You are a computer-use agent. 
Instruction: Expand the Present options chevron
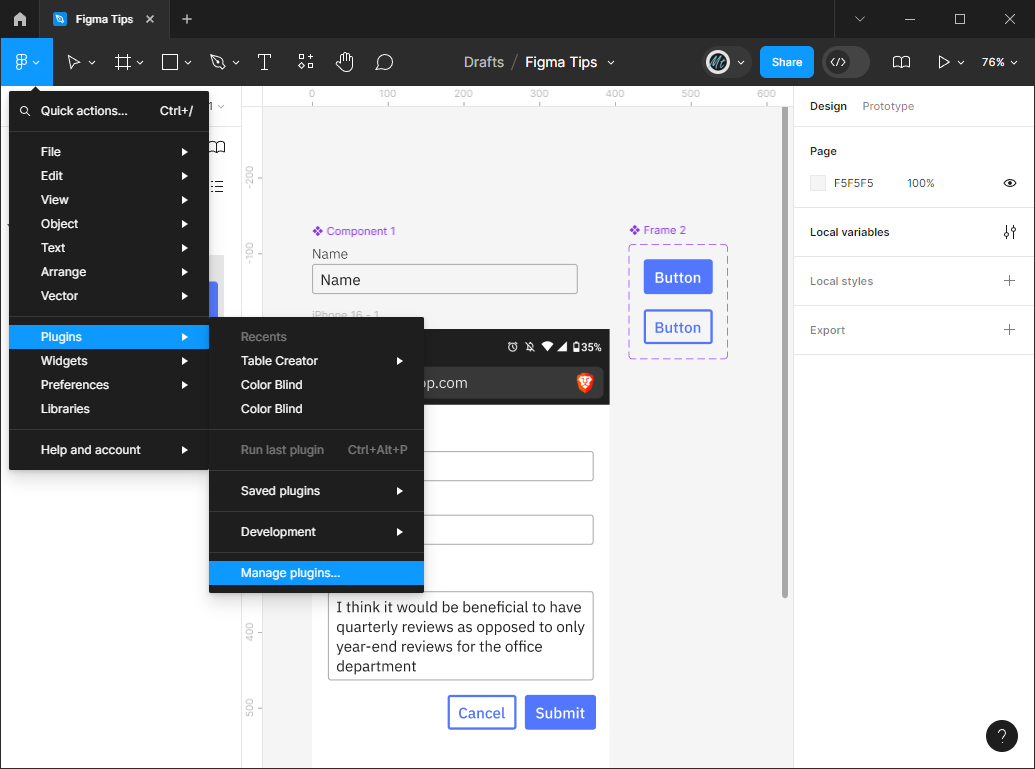coord(961,63)
